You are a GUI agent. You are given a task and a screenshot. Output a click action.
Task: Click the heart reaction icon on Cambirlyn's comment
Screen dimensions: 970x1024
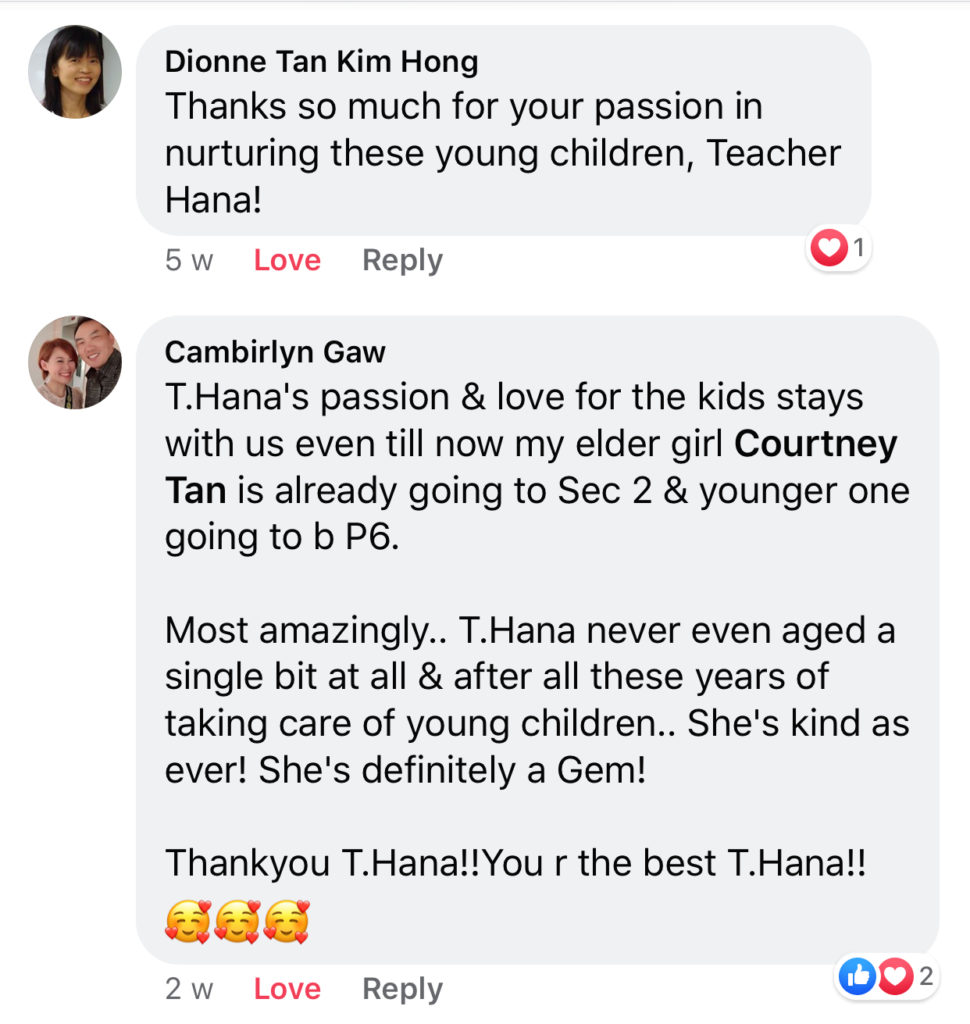(894, 977)
